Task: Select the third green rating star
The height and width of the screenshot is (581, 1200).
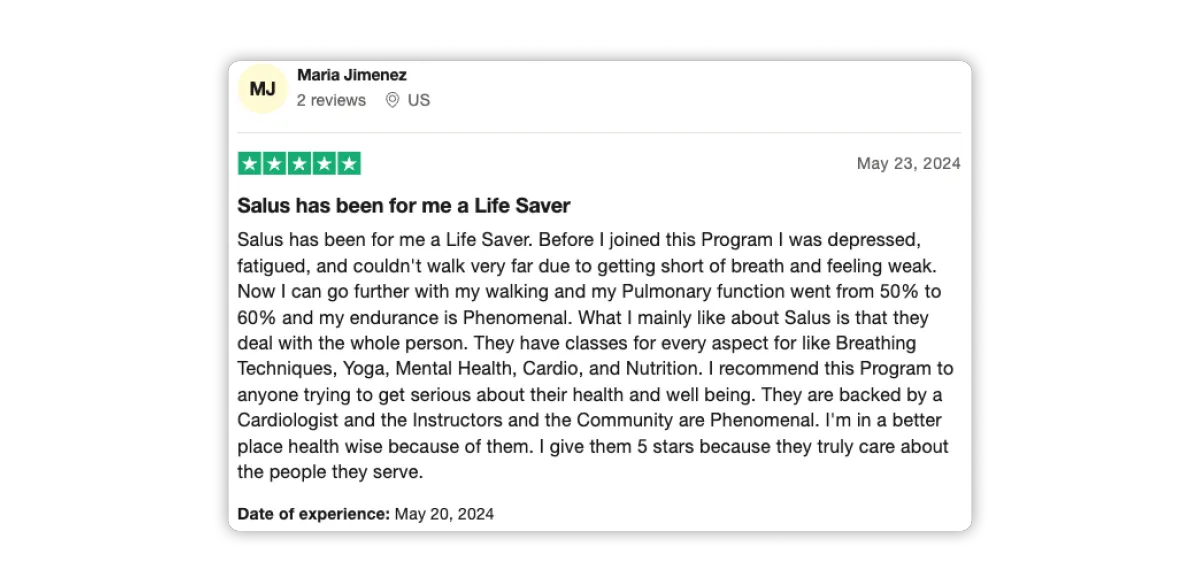Action: pos(299,164)
